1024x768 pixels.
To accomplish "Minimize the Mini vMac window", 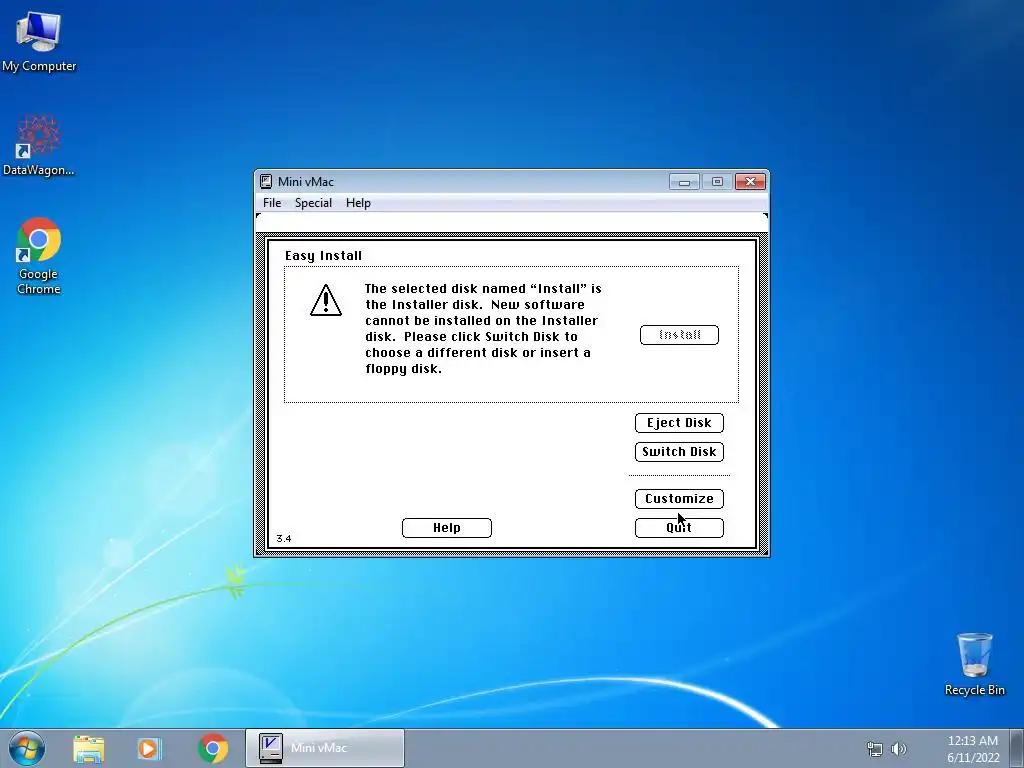I will [x=684, y=182].
